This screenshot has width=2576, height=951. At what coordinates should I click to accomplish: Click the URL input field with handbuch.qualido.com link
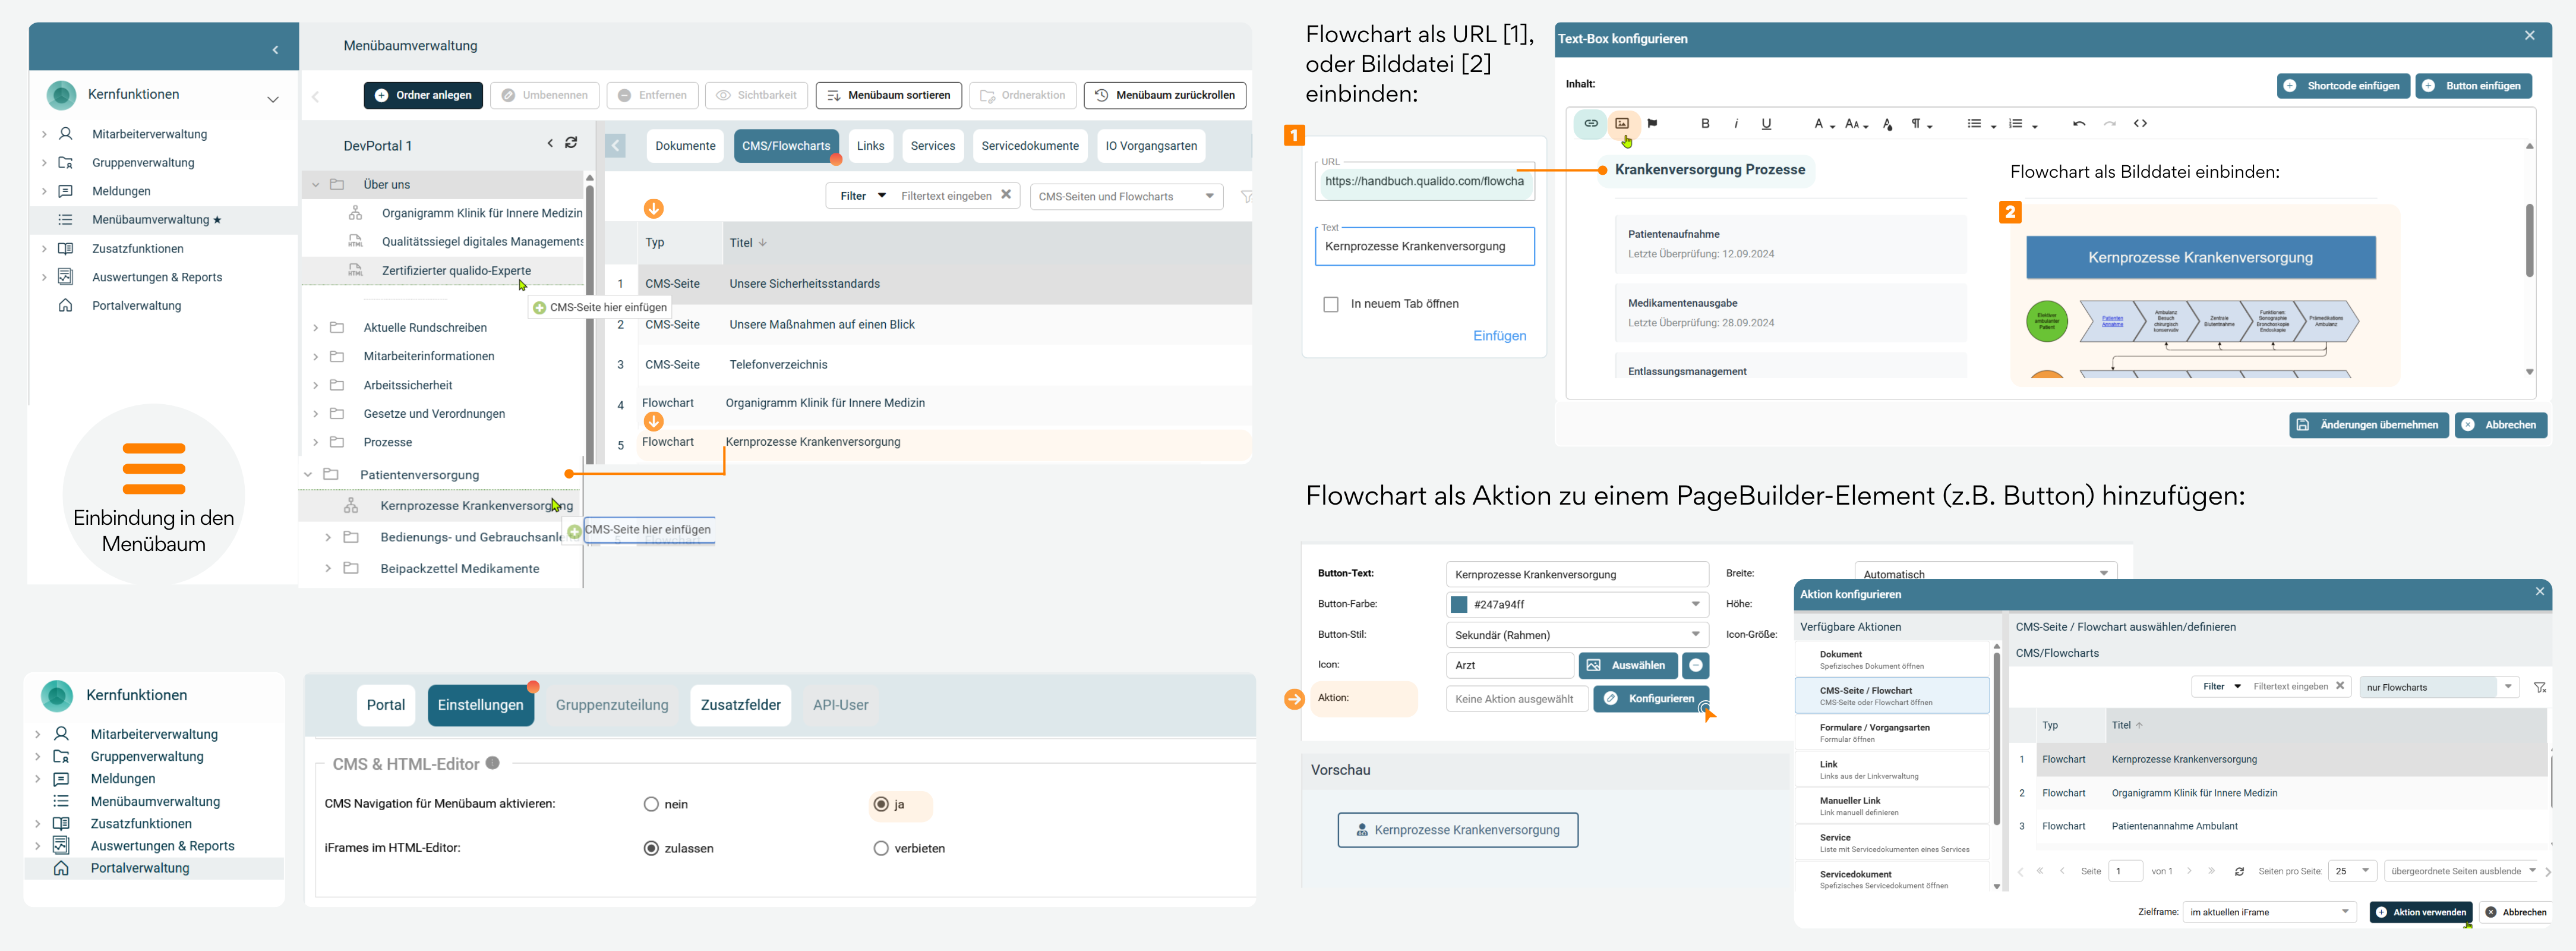(x=1425, y=181)
